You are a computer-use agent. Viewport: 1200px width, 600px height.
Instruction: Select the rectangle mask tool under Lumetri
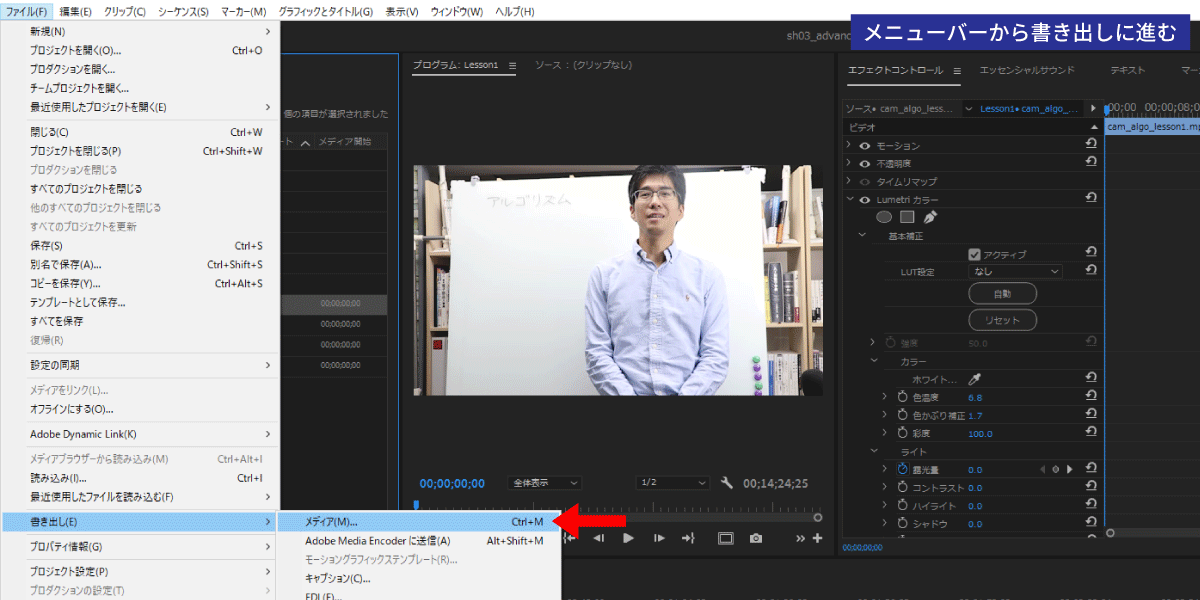(907, 216)
